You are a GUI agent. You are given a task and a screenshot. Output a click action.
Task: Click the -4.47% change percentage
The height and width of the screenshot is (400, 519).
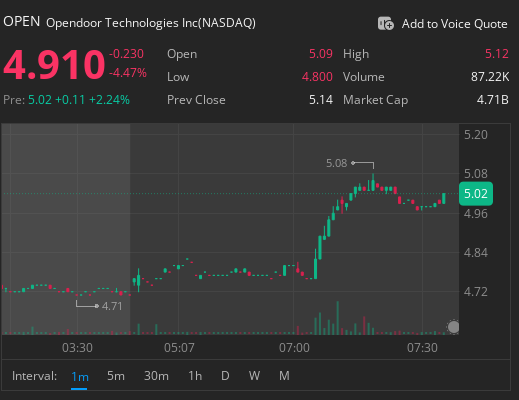128,73
